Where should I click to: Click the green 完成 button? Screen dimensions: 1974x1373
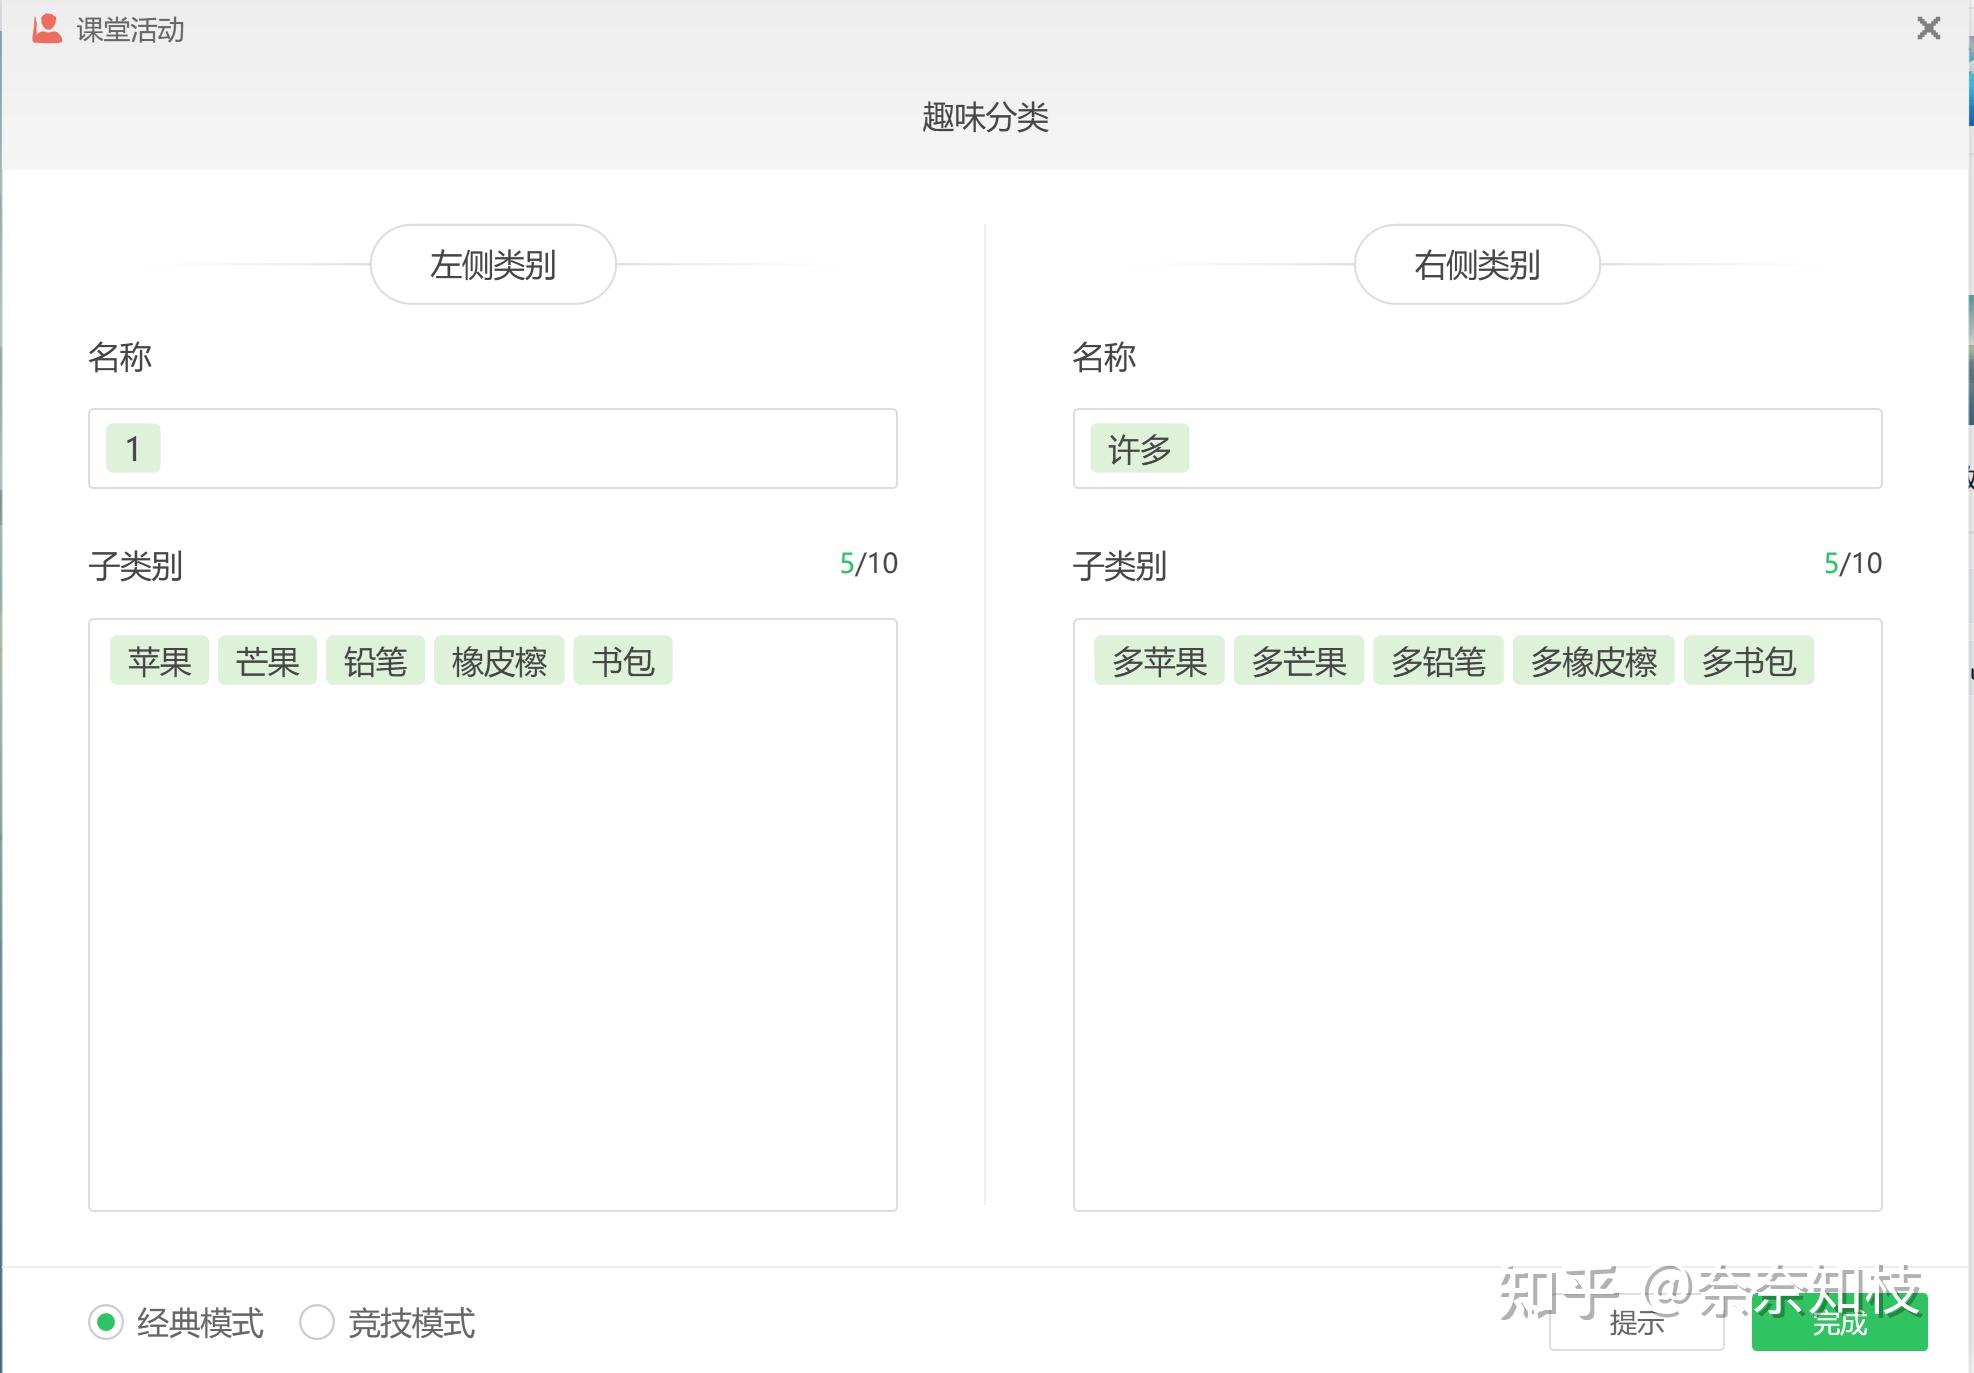[x=1840, y=1322]
